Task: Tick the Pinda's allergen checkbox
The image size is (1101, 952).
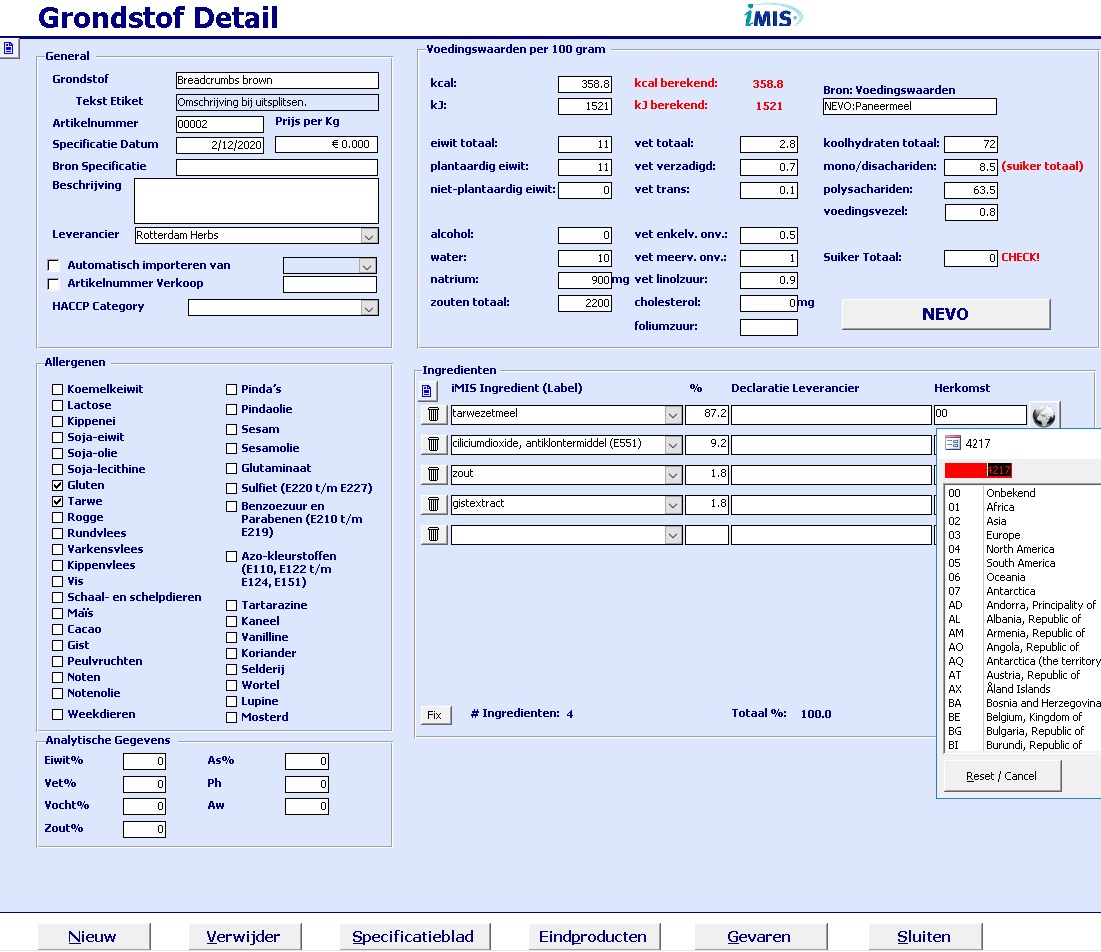Action: tap(231, 389)
